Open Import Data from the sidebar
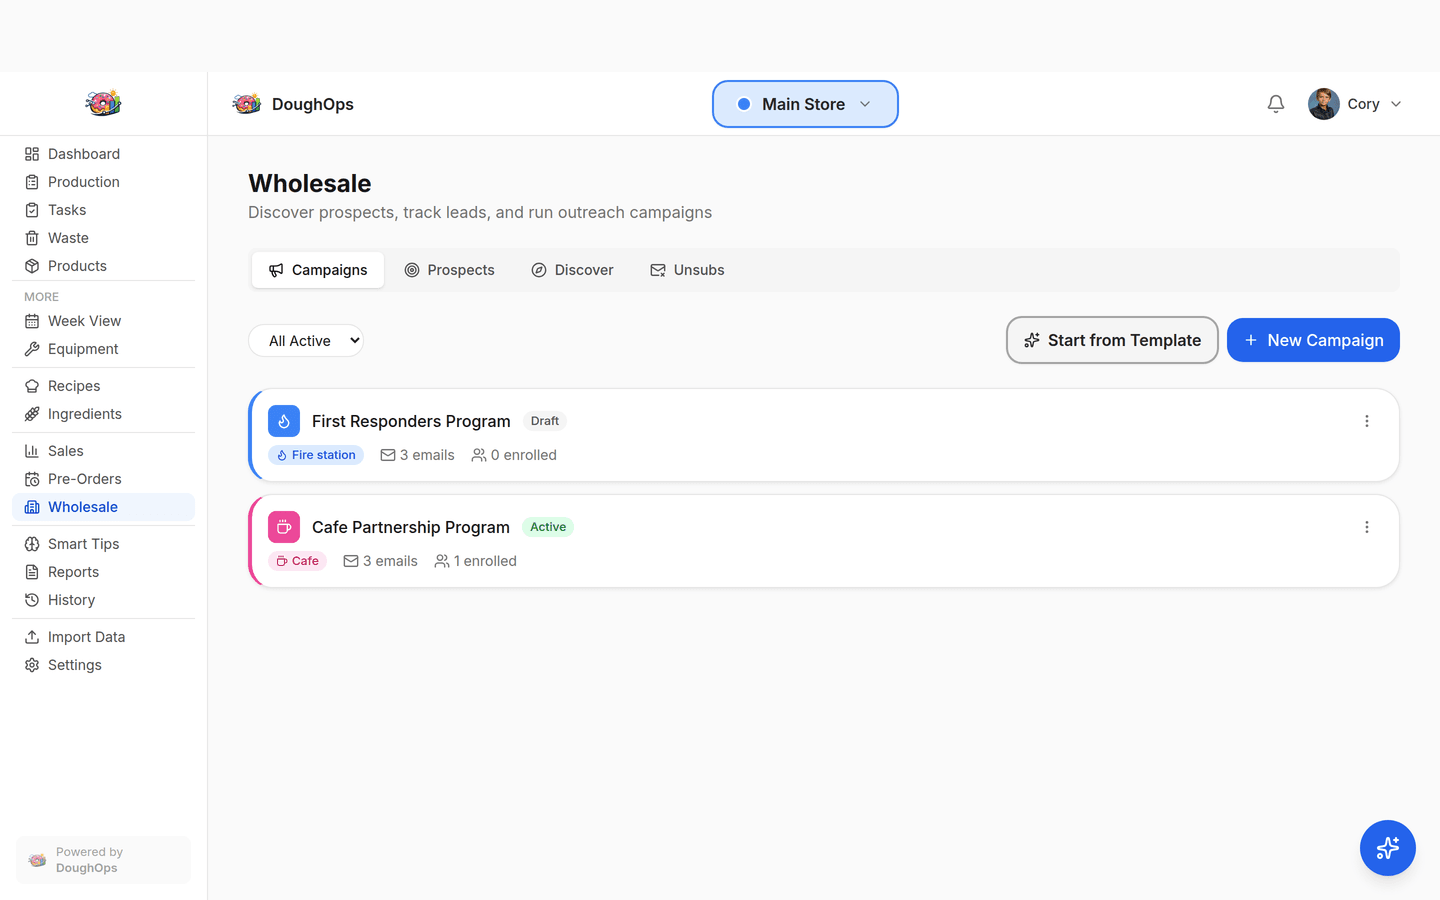Viewport: 1440px width, 900px height. point(86,636)
